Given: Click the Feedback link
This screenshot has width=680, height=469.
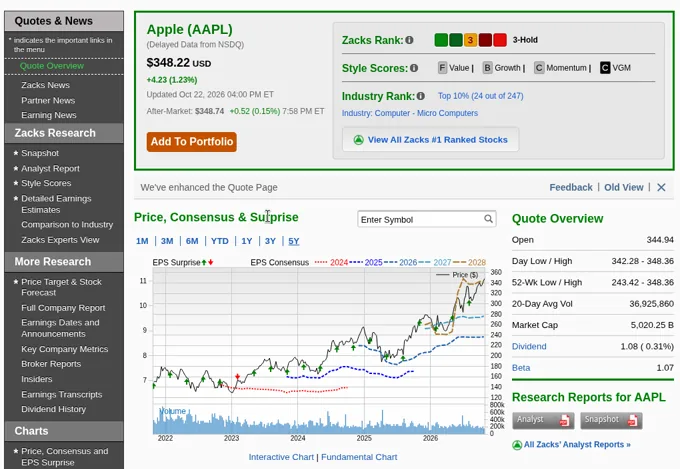Looking at the screenshot, I should pos(571,187).
